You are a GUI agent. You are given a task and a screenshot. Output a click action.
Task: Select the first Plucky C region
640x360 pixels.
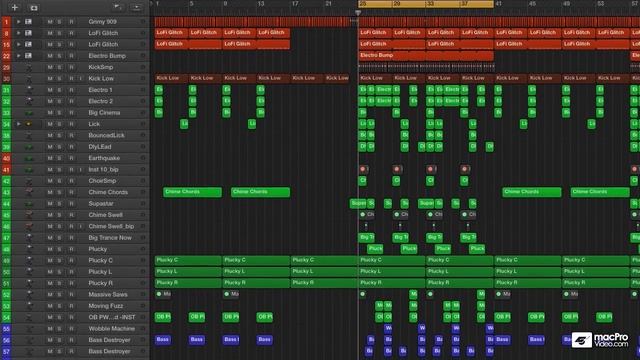(x=188, y=260)
